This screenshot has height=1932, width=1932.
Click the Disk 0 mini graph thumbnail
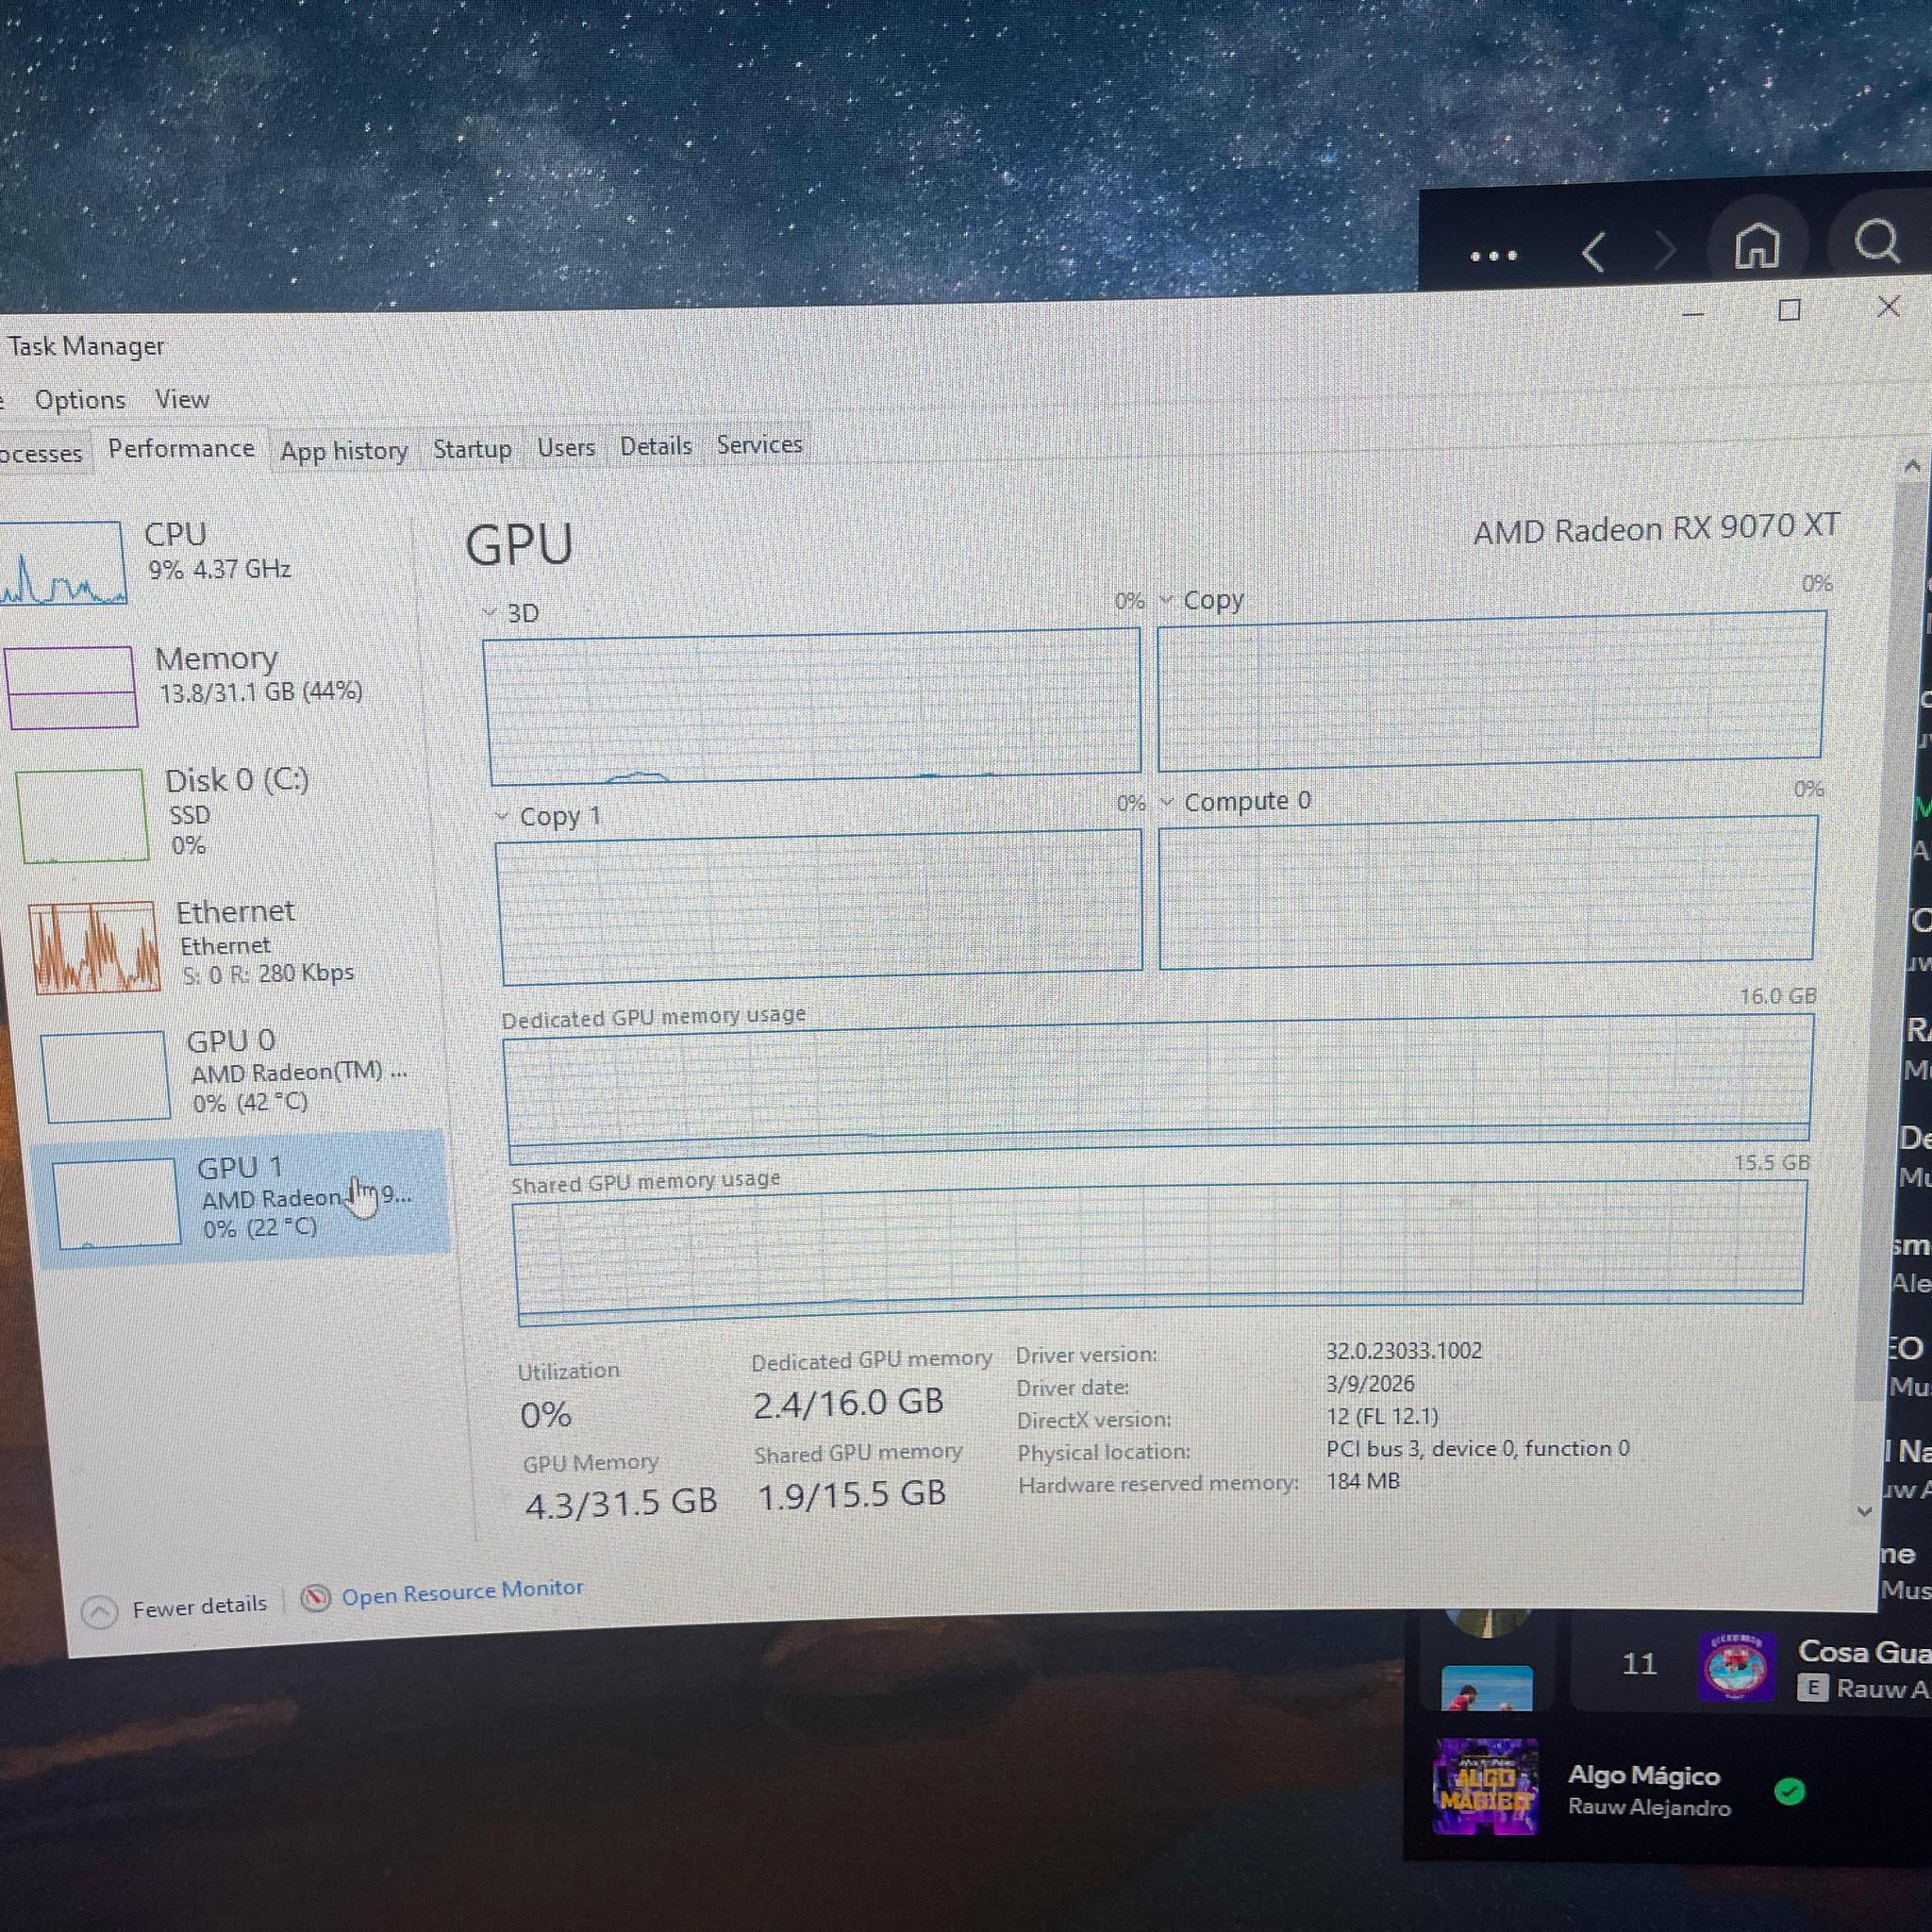[x=83, y=814]
